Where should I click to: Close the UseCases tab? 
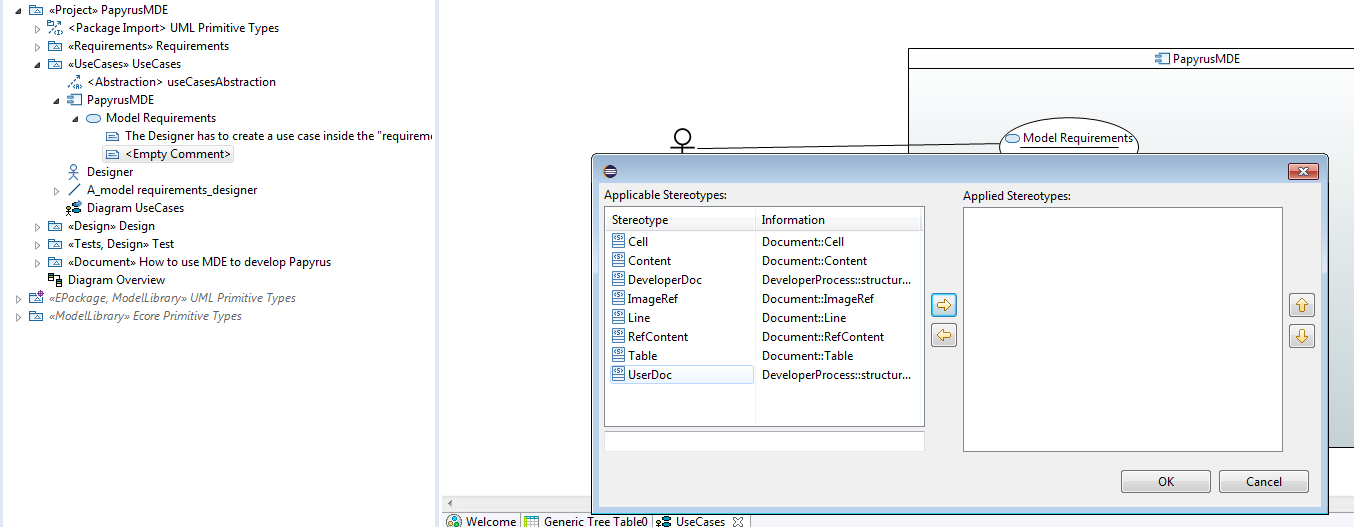(x=738, y=521)
